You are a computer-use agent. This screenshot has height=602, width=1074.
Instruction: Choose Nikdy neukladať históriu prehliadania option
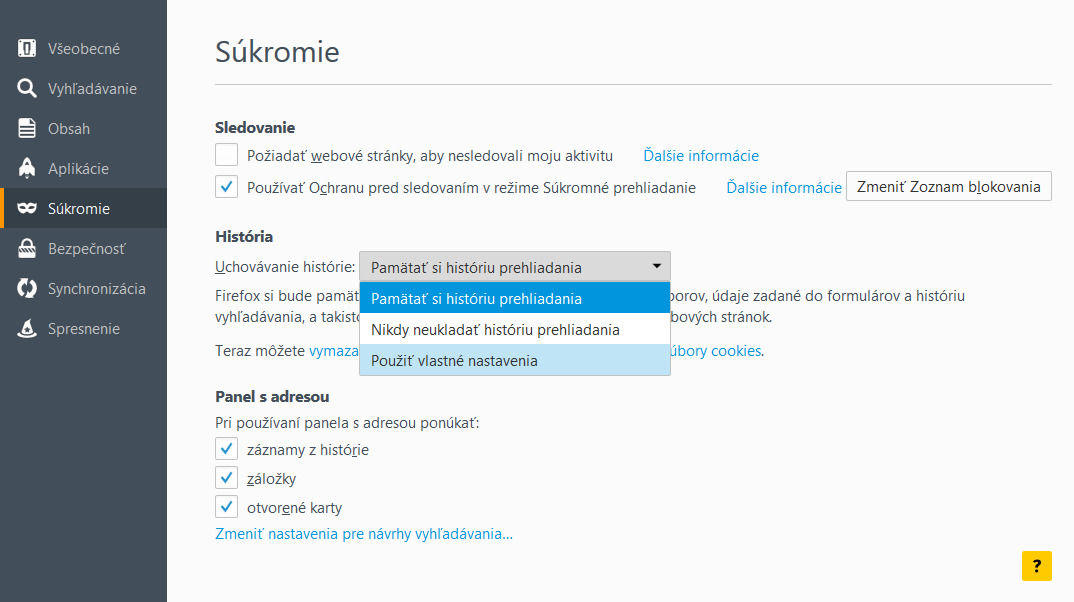514,329
